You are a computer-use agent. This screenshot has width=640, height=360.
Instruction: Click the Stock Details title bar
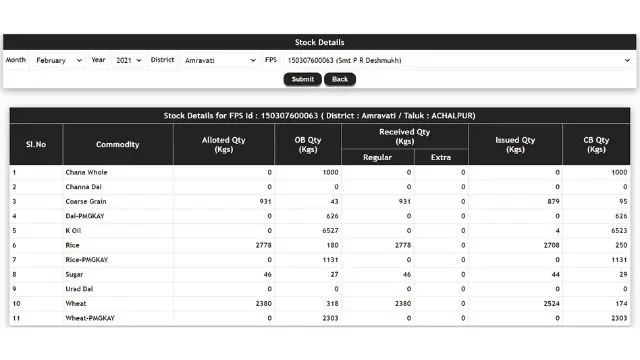coord(320,42)
